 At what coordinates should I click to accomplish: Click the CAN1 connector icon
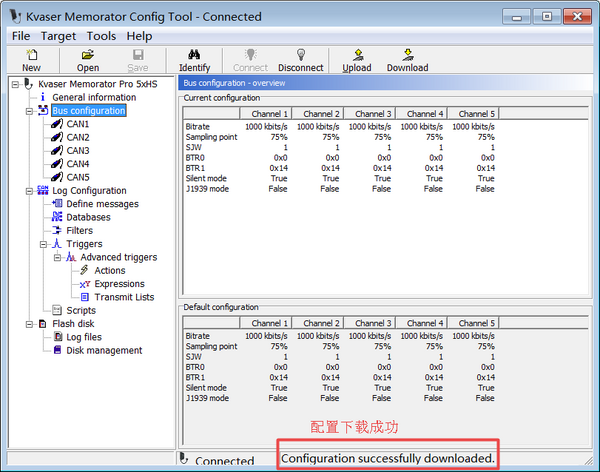[57, 124]
